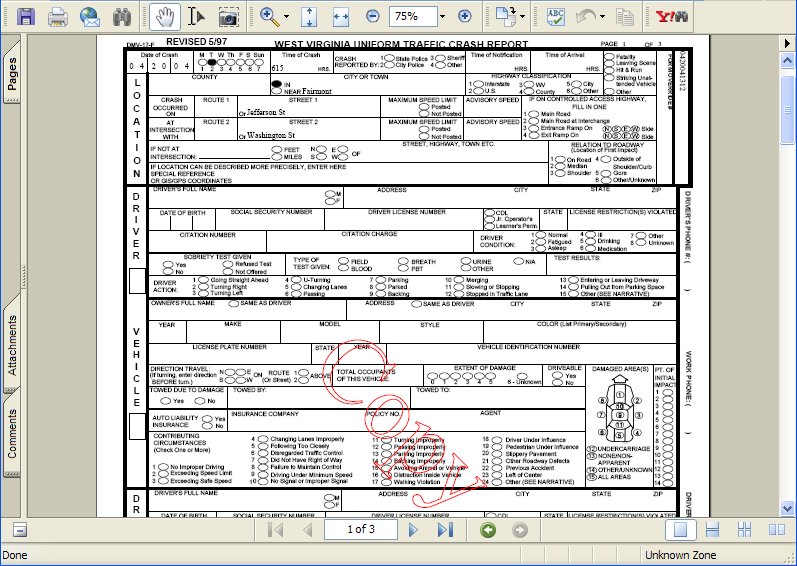Go to the previous page

coord(307,530)
